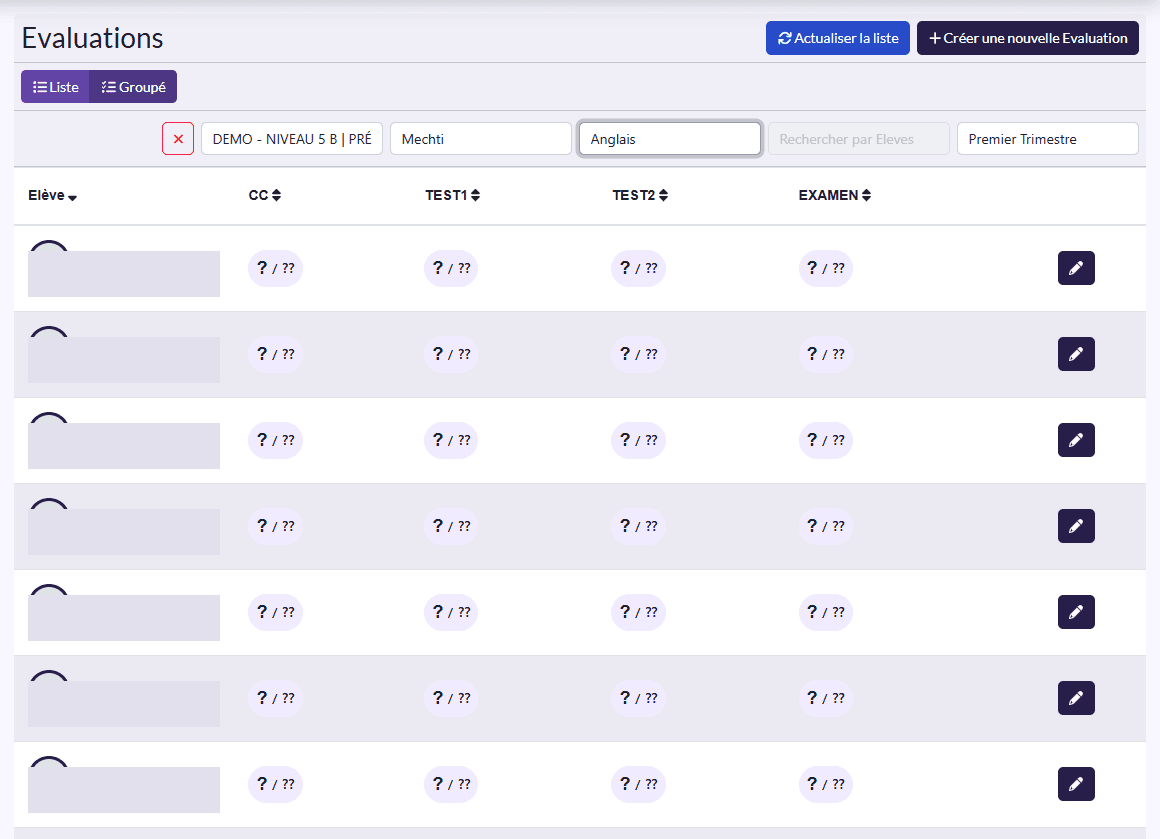Switch to the Groupé view
Viewport: 1160px width, 839px height.
133,87
